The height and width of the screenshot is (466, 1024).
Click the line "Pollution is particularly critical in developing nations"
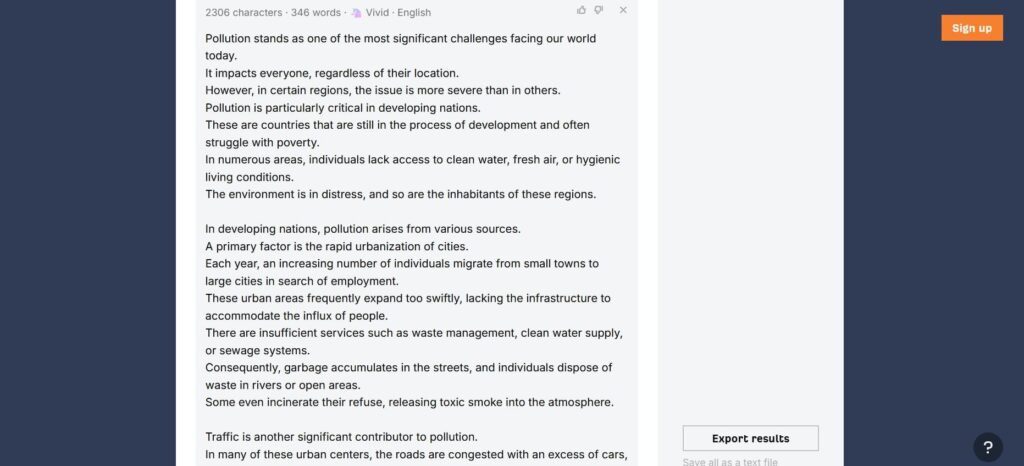click(x=343, y=107)
